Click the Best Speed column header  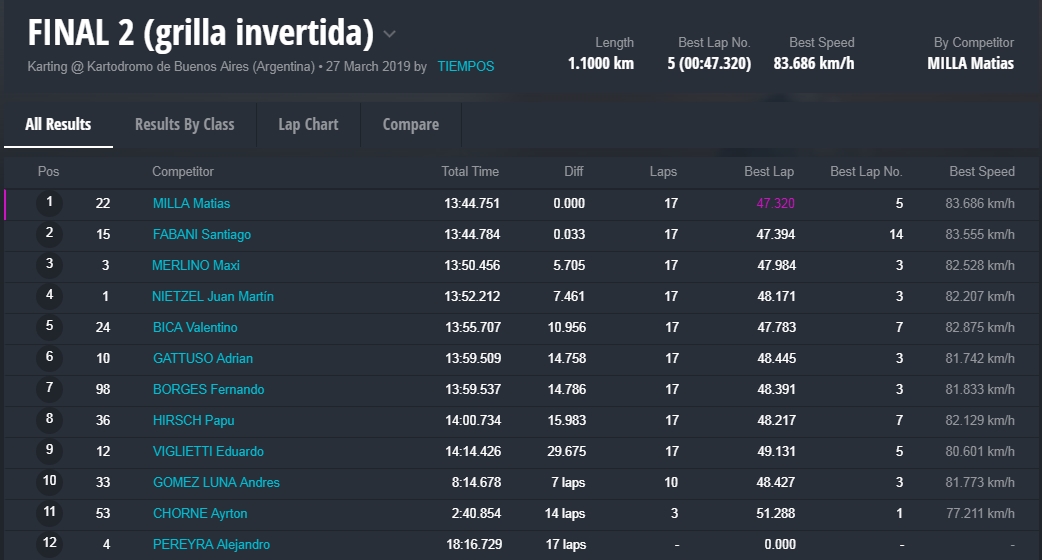[x=981, y=172]
